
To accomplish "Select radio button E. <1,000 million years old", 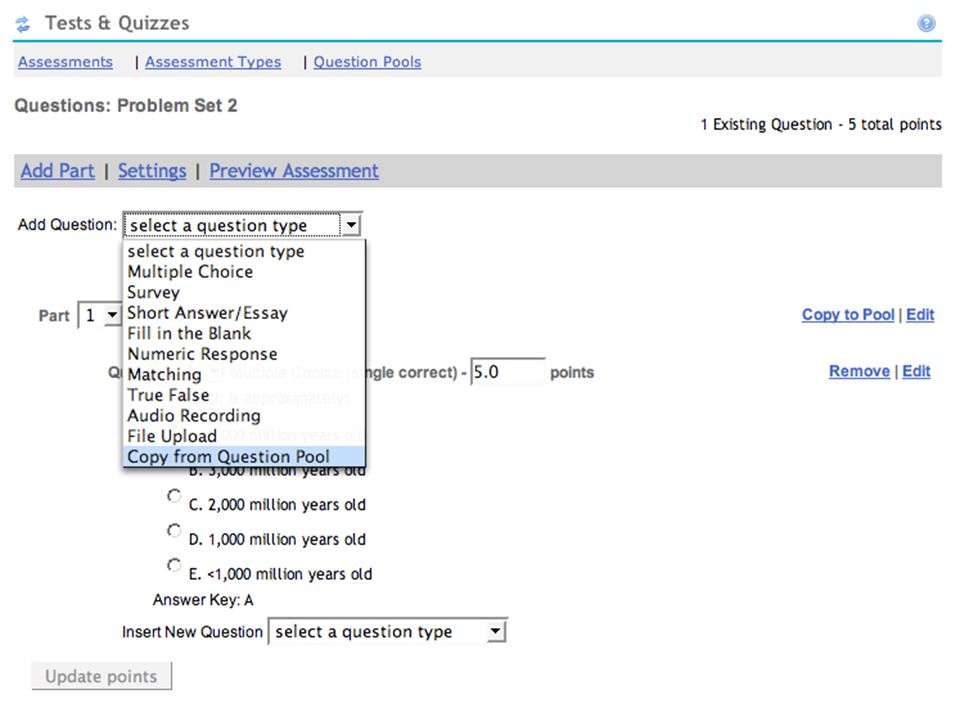I will (x=174, y=564).
